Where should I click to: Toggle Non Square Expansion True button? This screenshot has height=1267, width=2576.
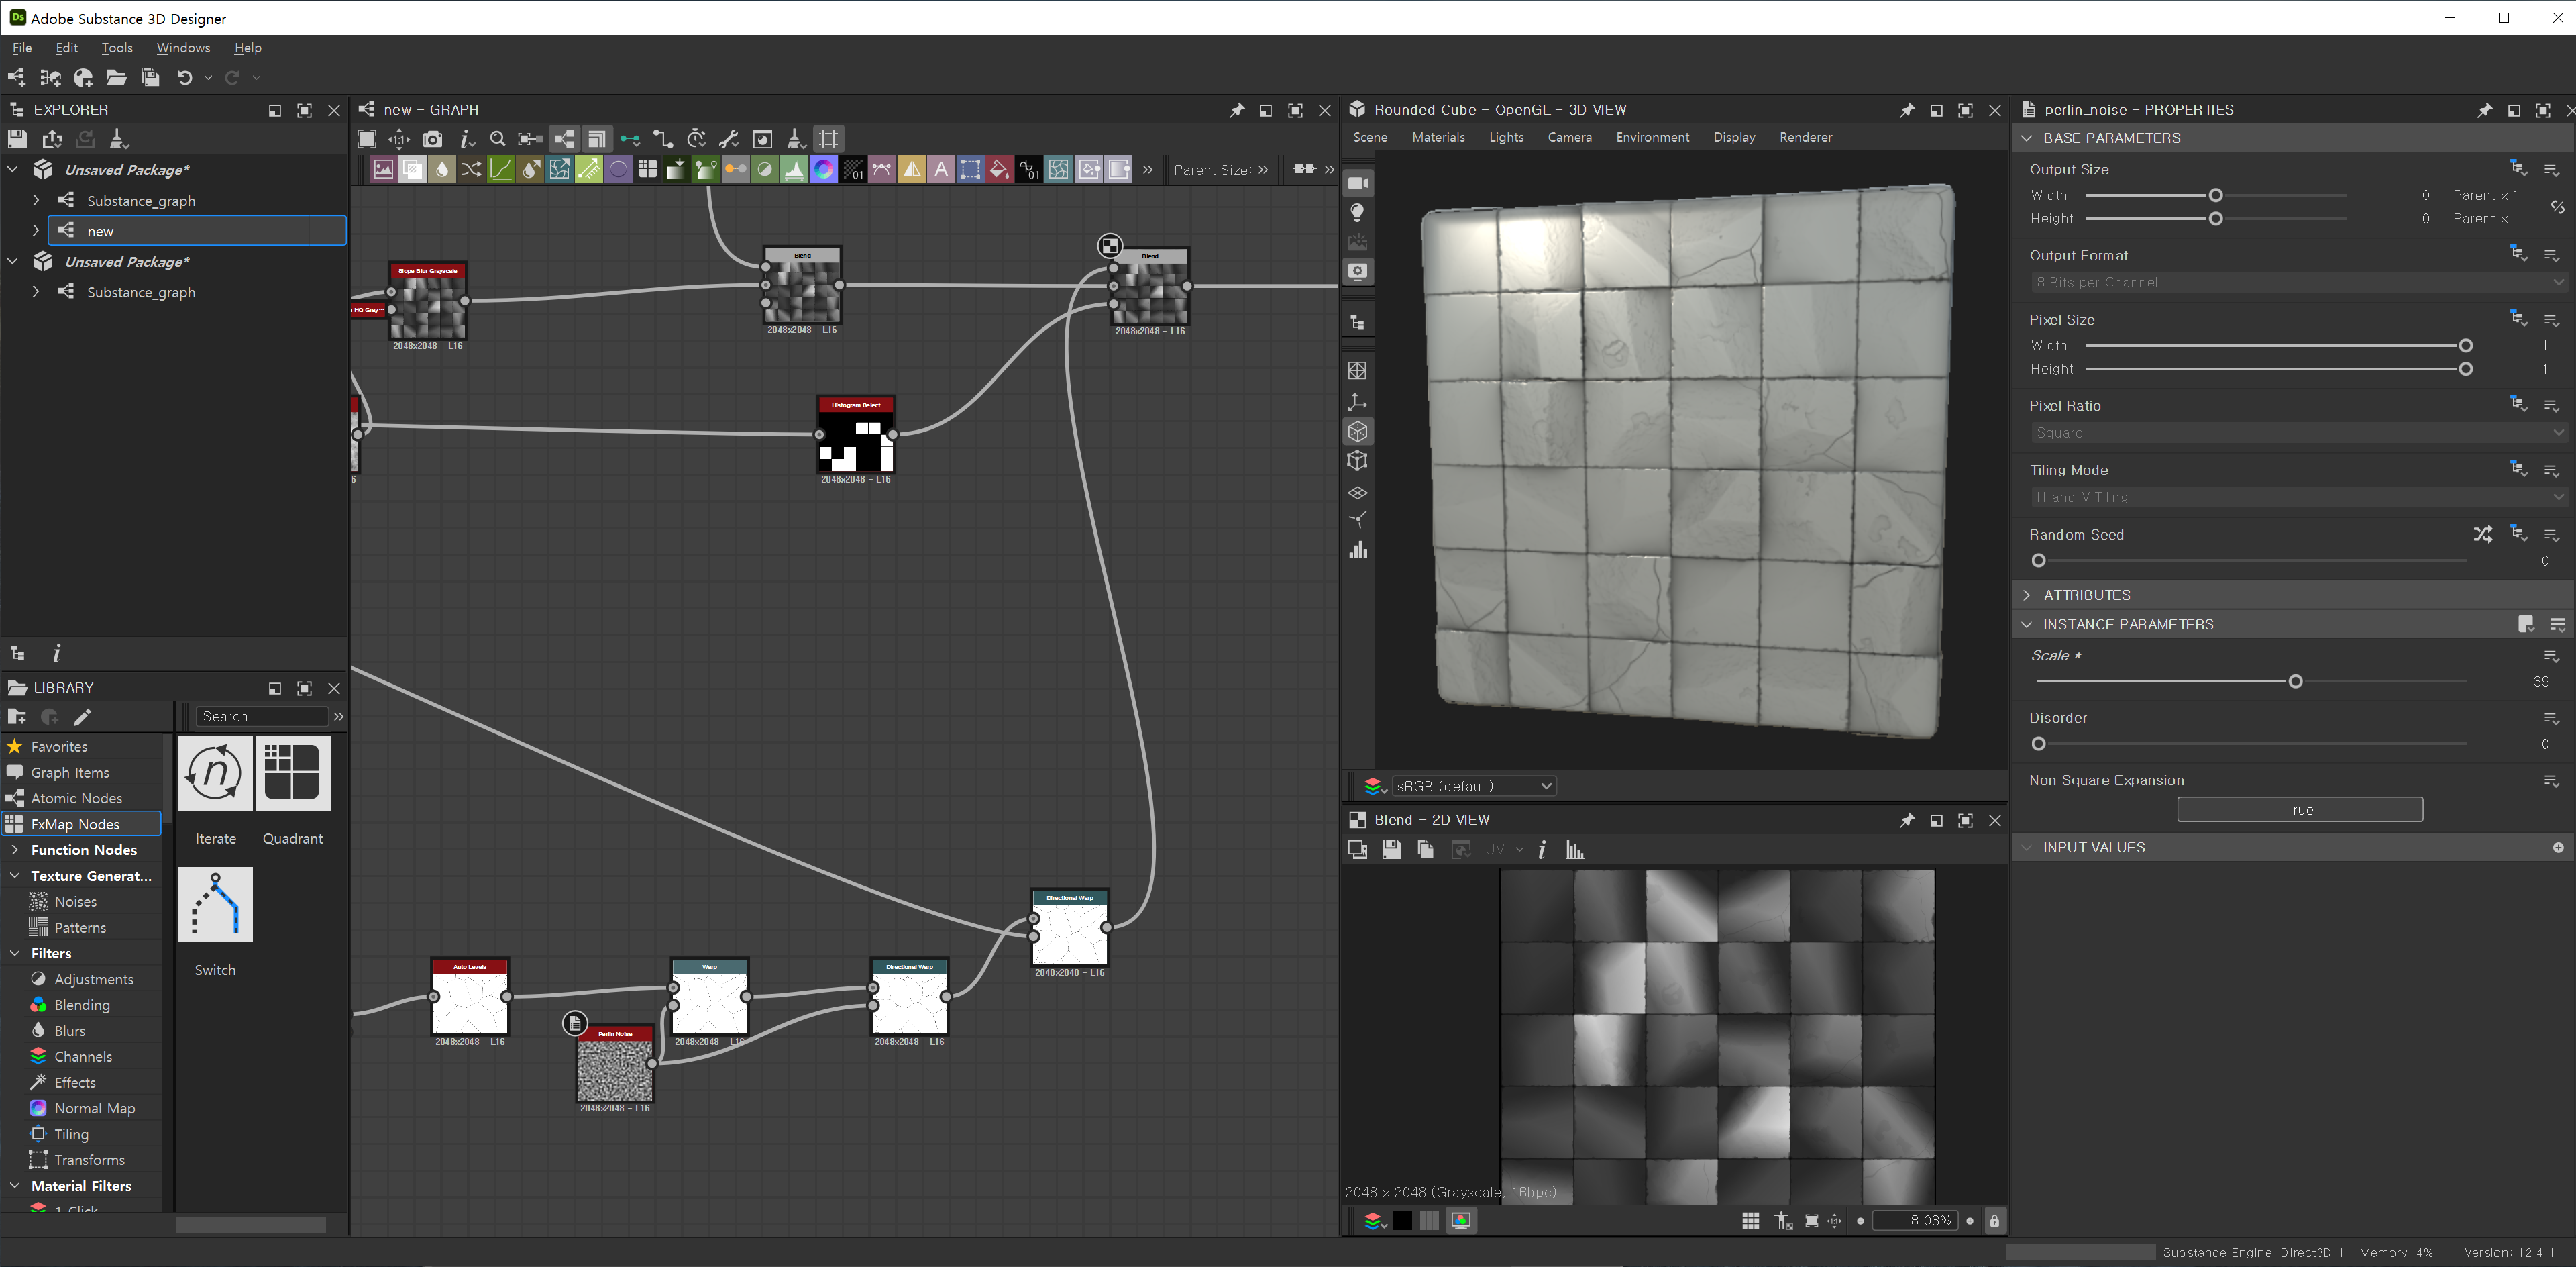coord(2299,809)
